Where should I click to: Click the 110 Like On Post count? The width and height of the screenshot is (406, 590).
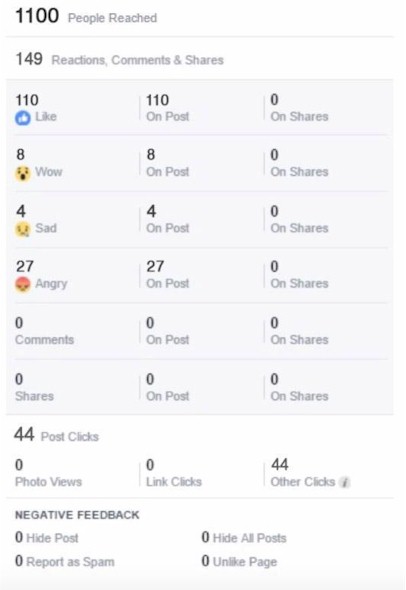coord(167,108)
